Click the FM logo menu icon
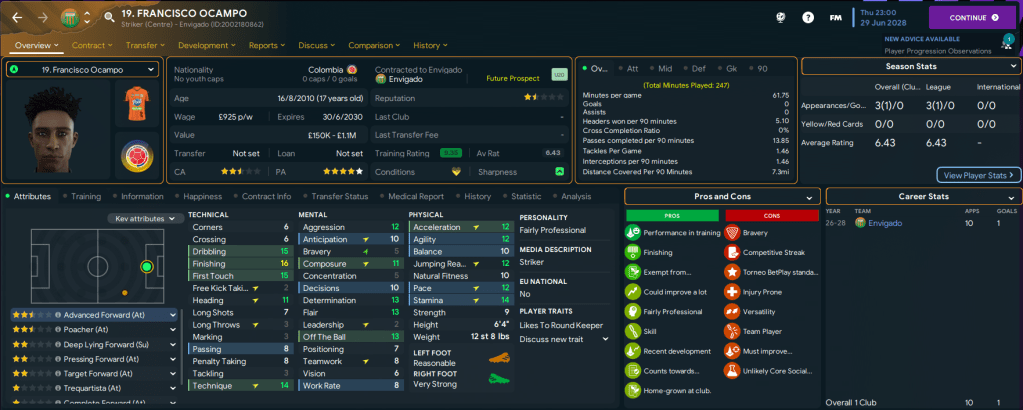1023x410 pixels. tap(835, 18)
